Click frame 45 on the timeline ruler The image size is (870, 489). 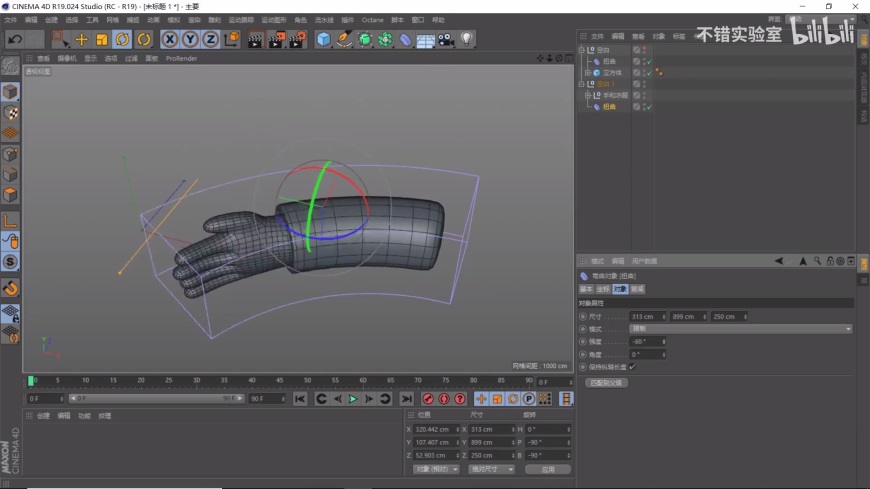click(x=280, y=381)
